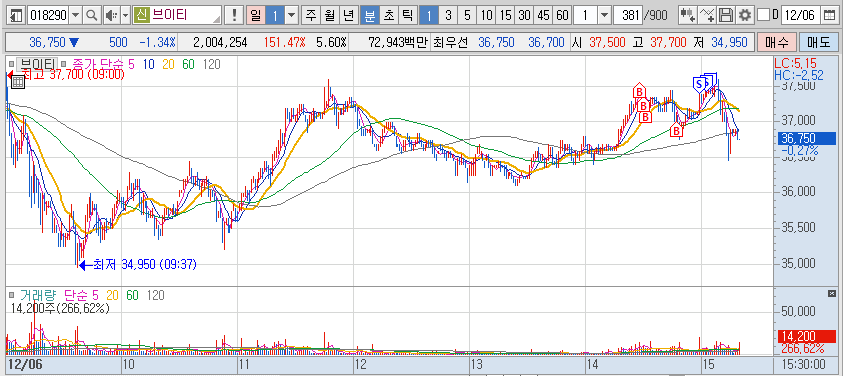
Task: Click the blue 10 moving average legend
Action: (x=149, y=65)
